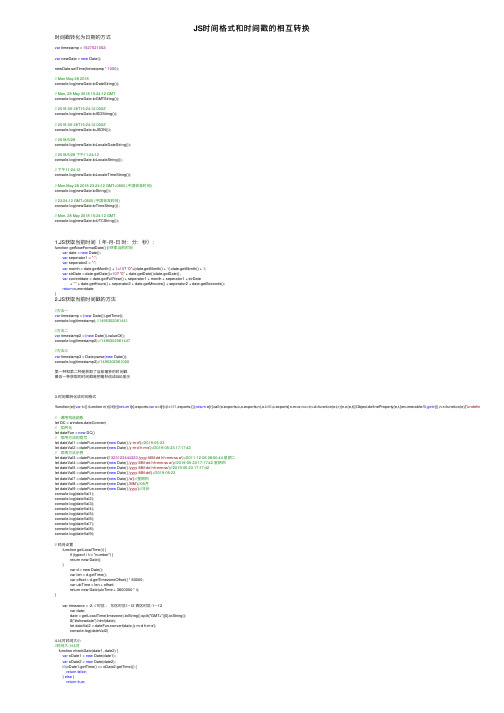This screenshot has height=713, width=504.
Task: Click the line "var timestamp2 = (new Date()).valueOf();"
Action: click(90, 336)
